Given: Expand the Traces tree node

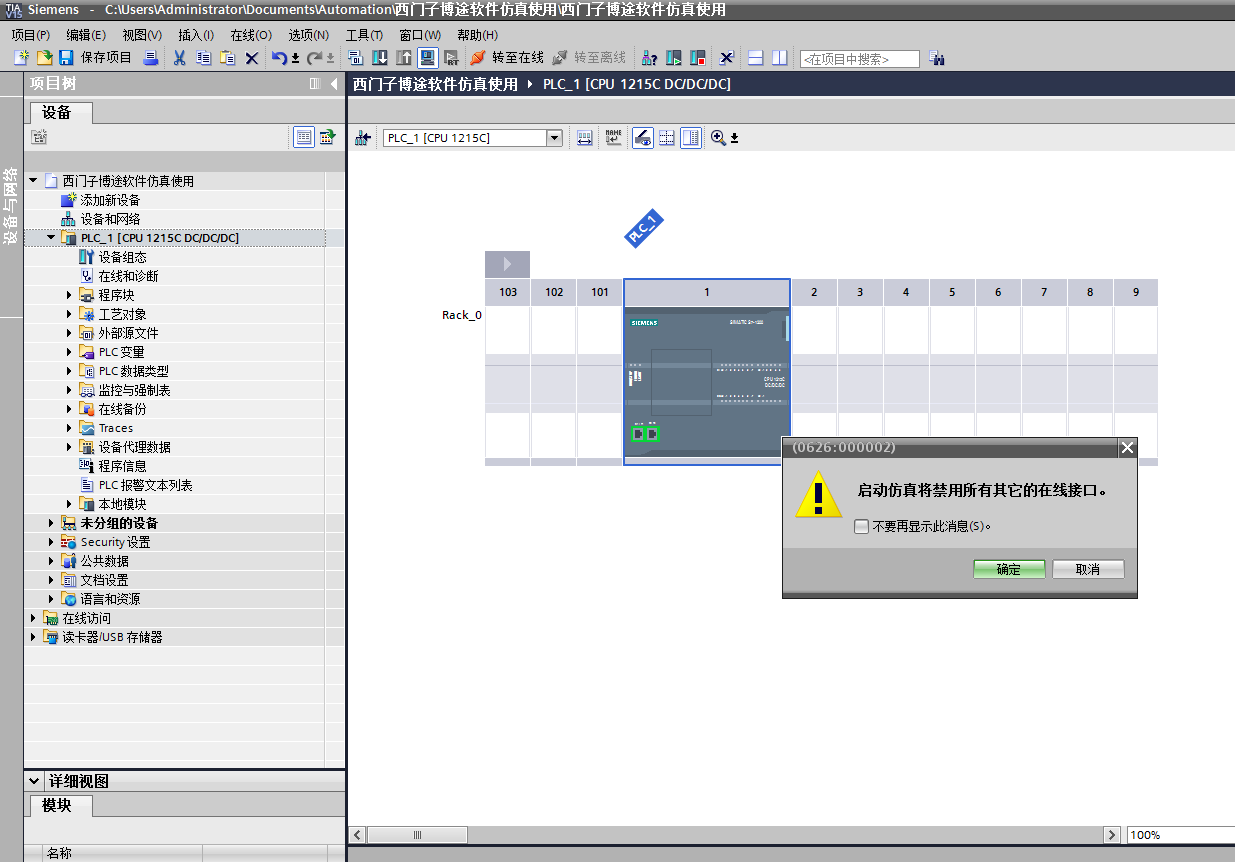Looking at the screenshot, I should click(x=69, y=428).
